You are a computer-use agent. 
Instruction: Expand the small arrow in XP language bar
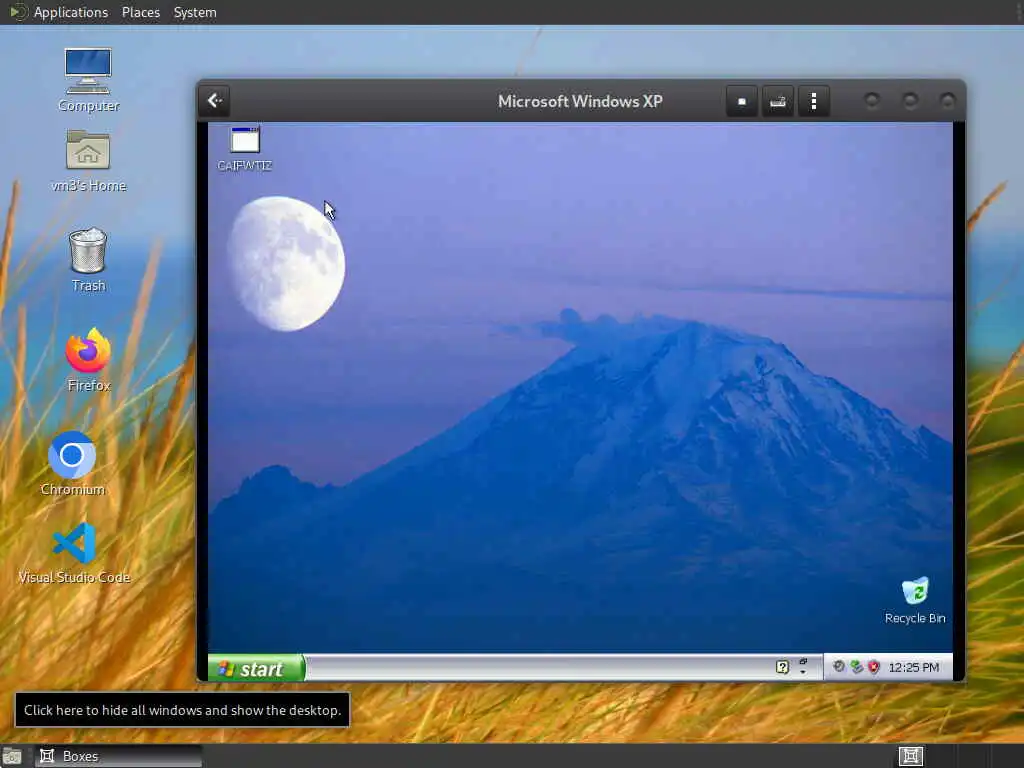point(803,673)
